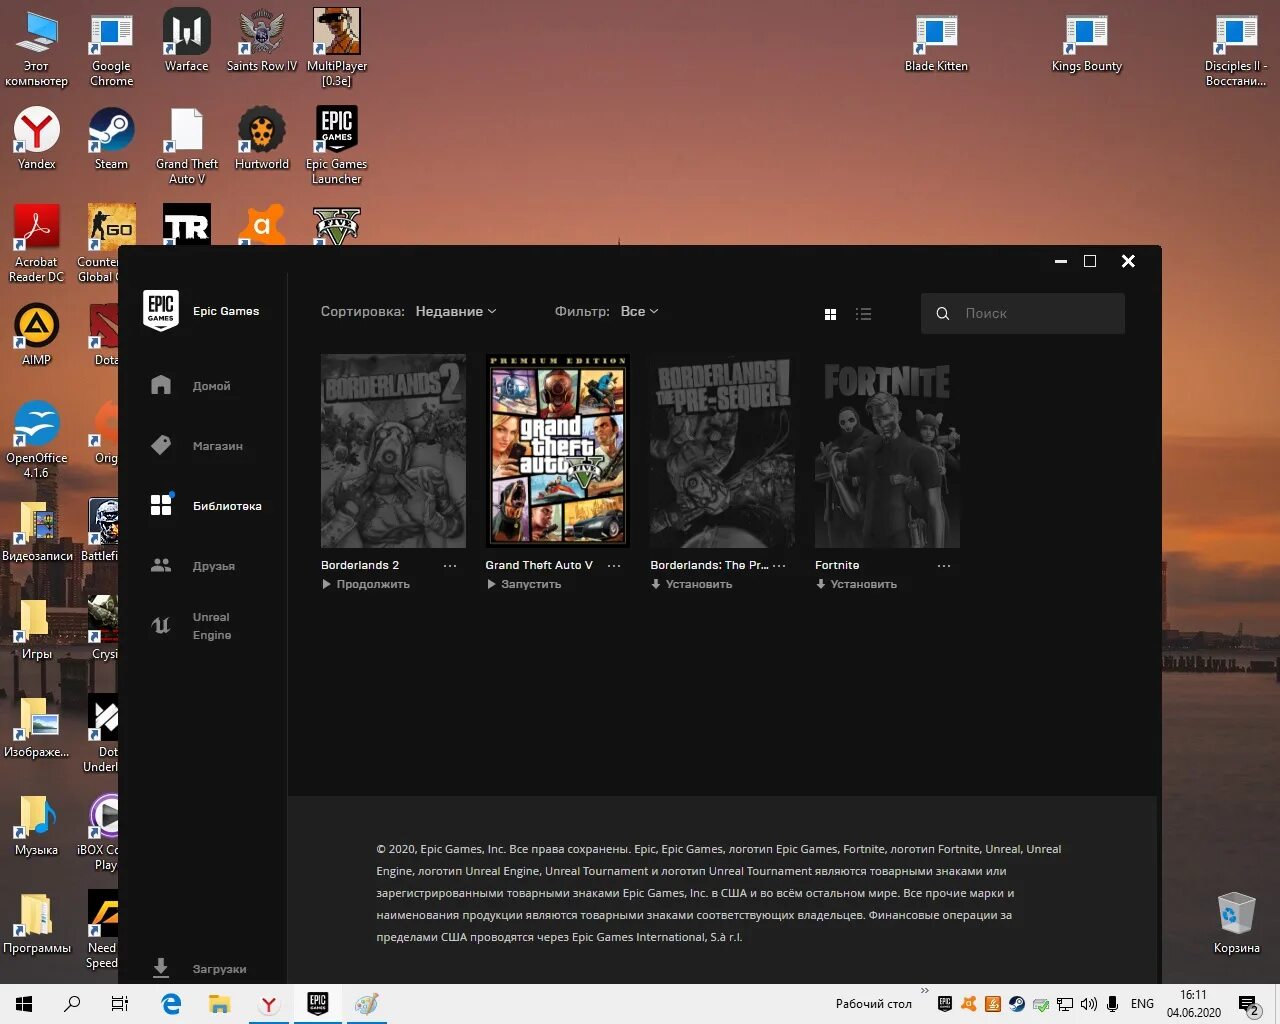Screen dimensions: 1280x1024
Task: Open options menu for Grand Theft Auto V
Action: pyautogui.click(x=614, y=566)
